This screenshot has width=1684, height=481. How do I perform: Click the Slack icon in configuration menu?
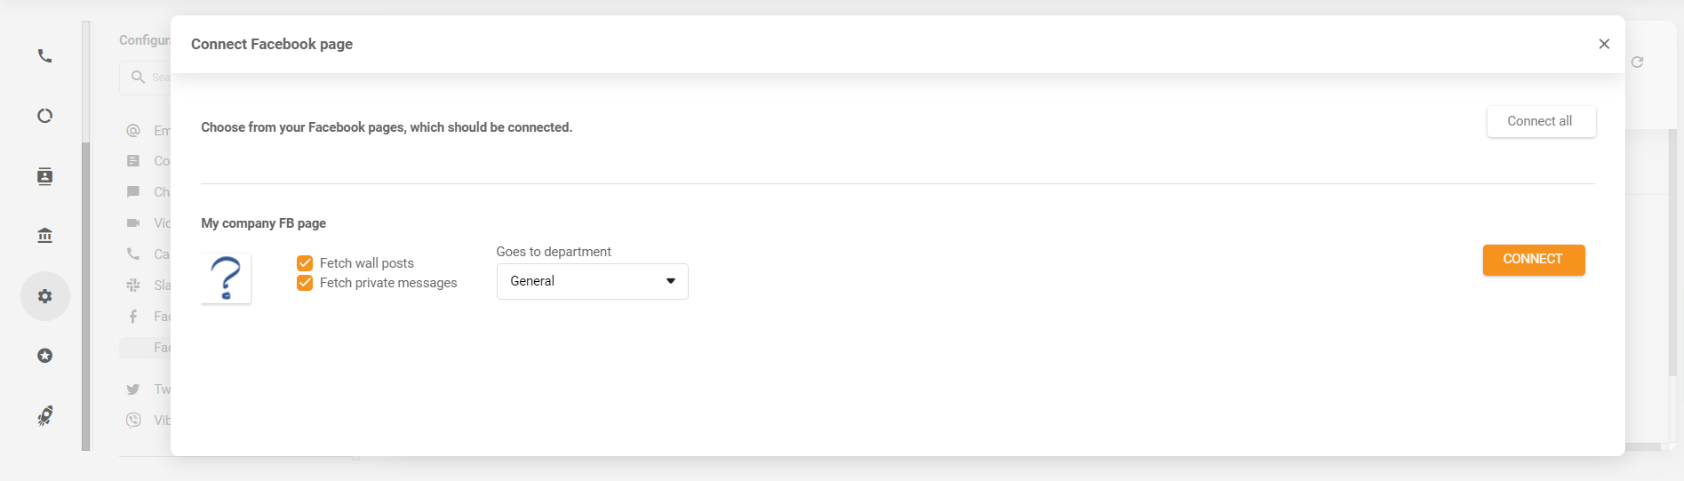[x=133, y=285]
